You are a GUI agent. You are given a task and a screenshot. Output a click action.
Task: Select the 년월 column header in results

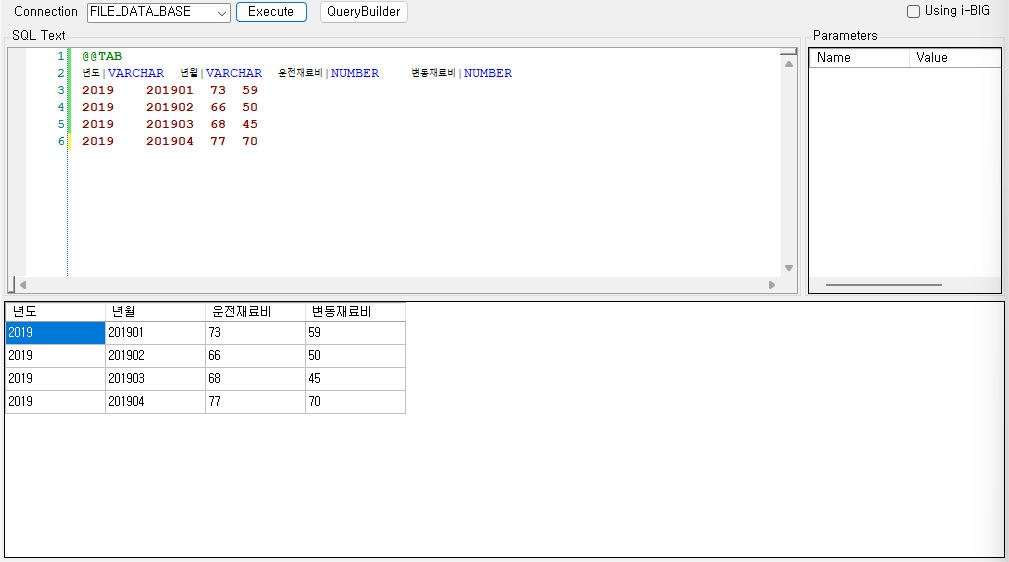click(x=155, y=312)
